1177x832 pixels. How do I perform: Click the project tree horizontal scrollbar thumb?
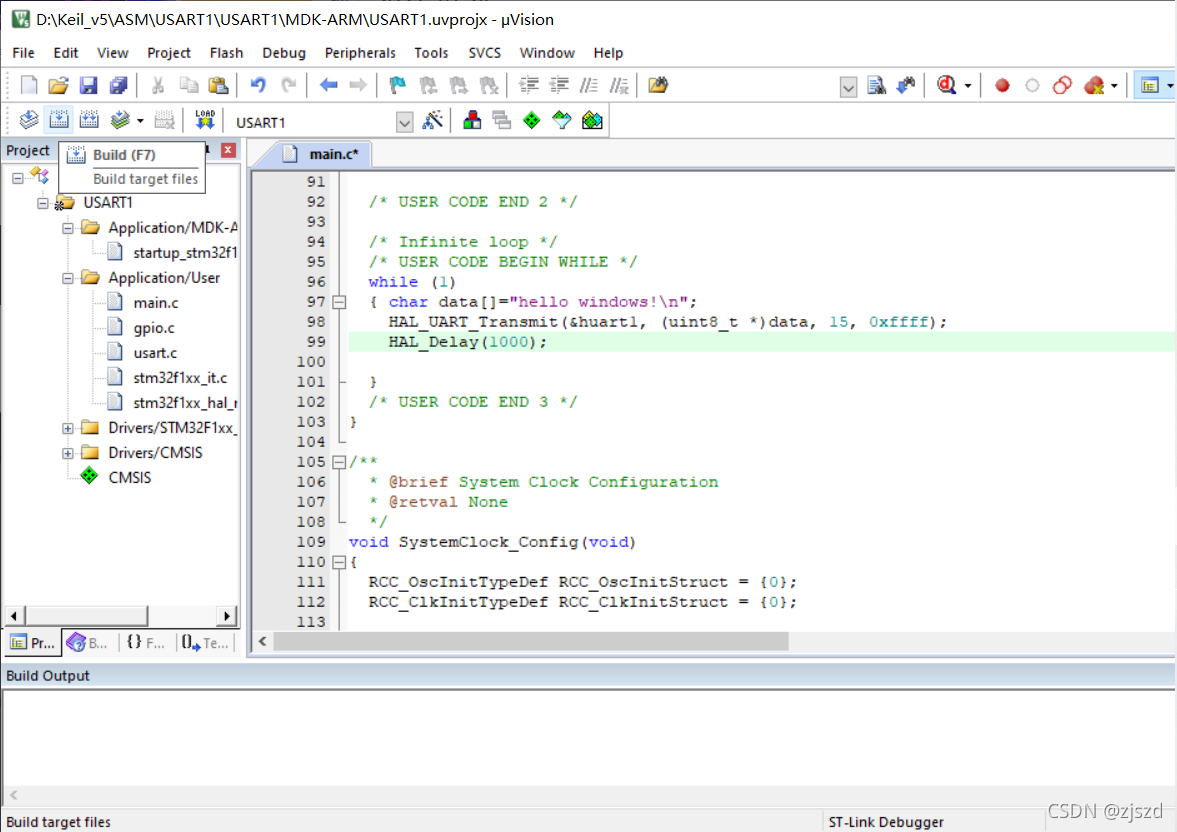click(87, 616)
